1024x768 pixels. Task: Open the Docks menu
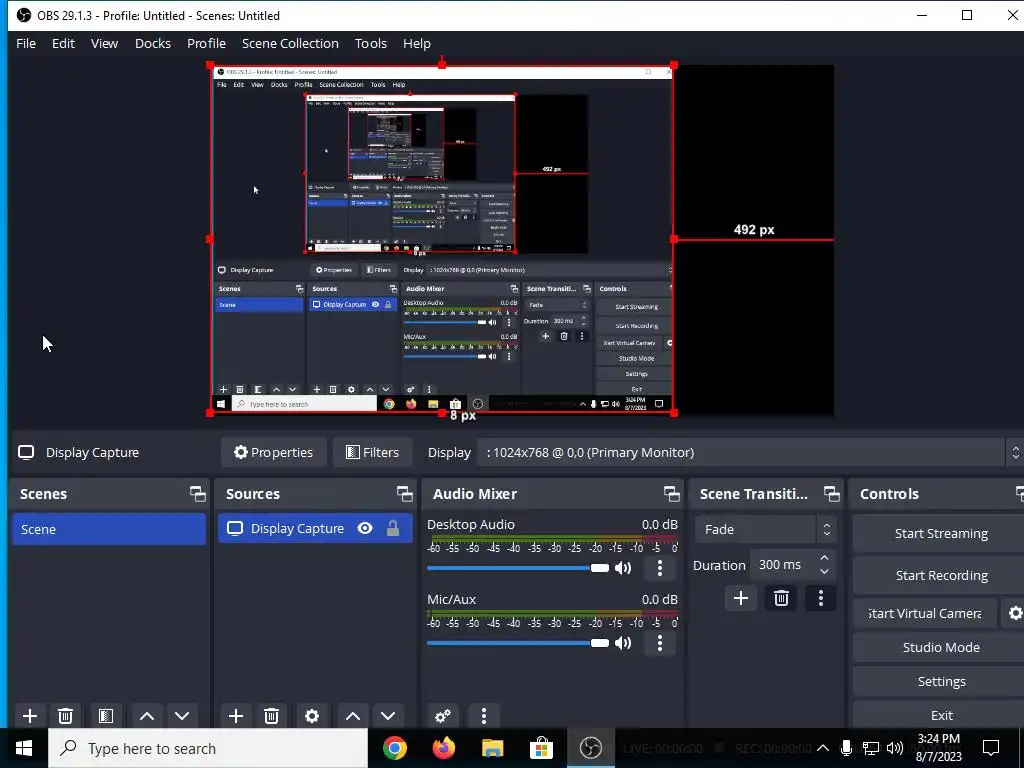(153, 43)
